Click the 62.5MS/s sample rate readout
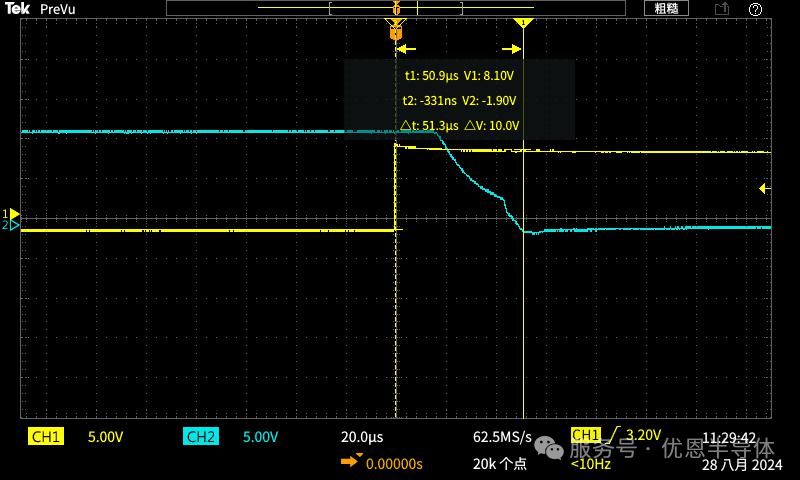800x480 pixels. [x=502, y=437]
